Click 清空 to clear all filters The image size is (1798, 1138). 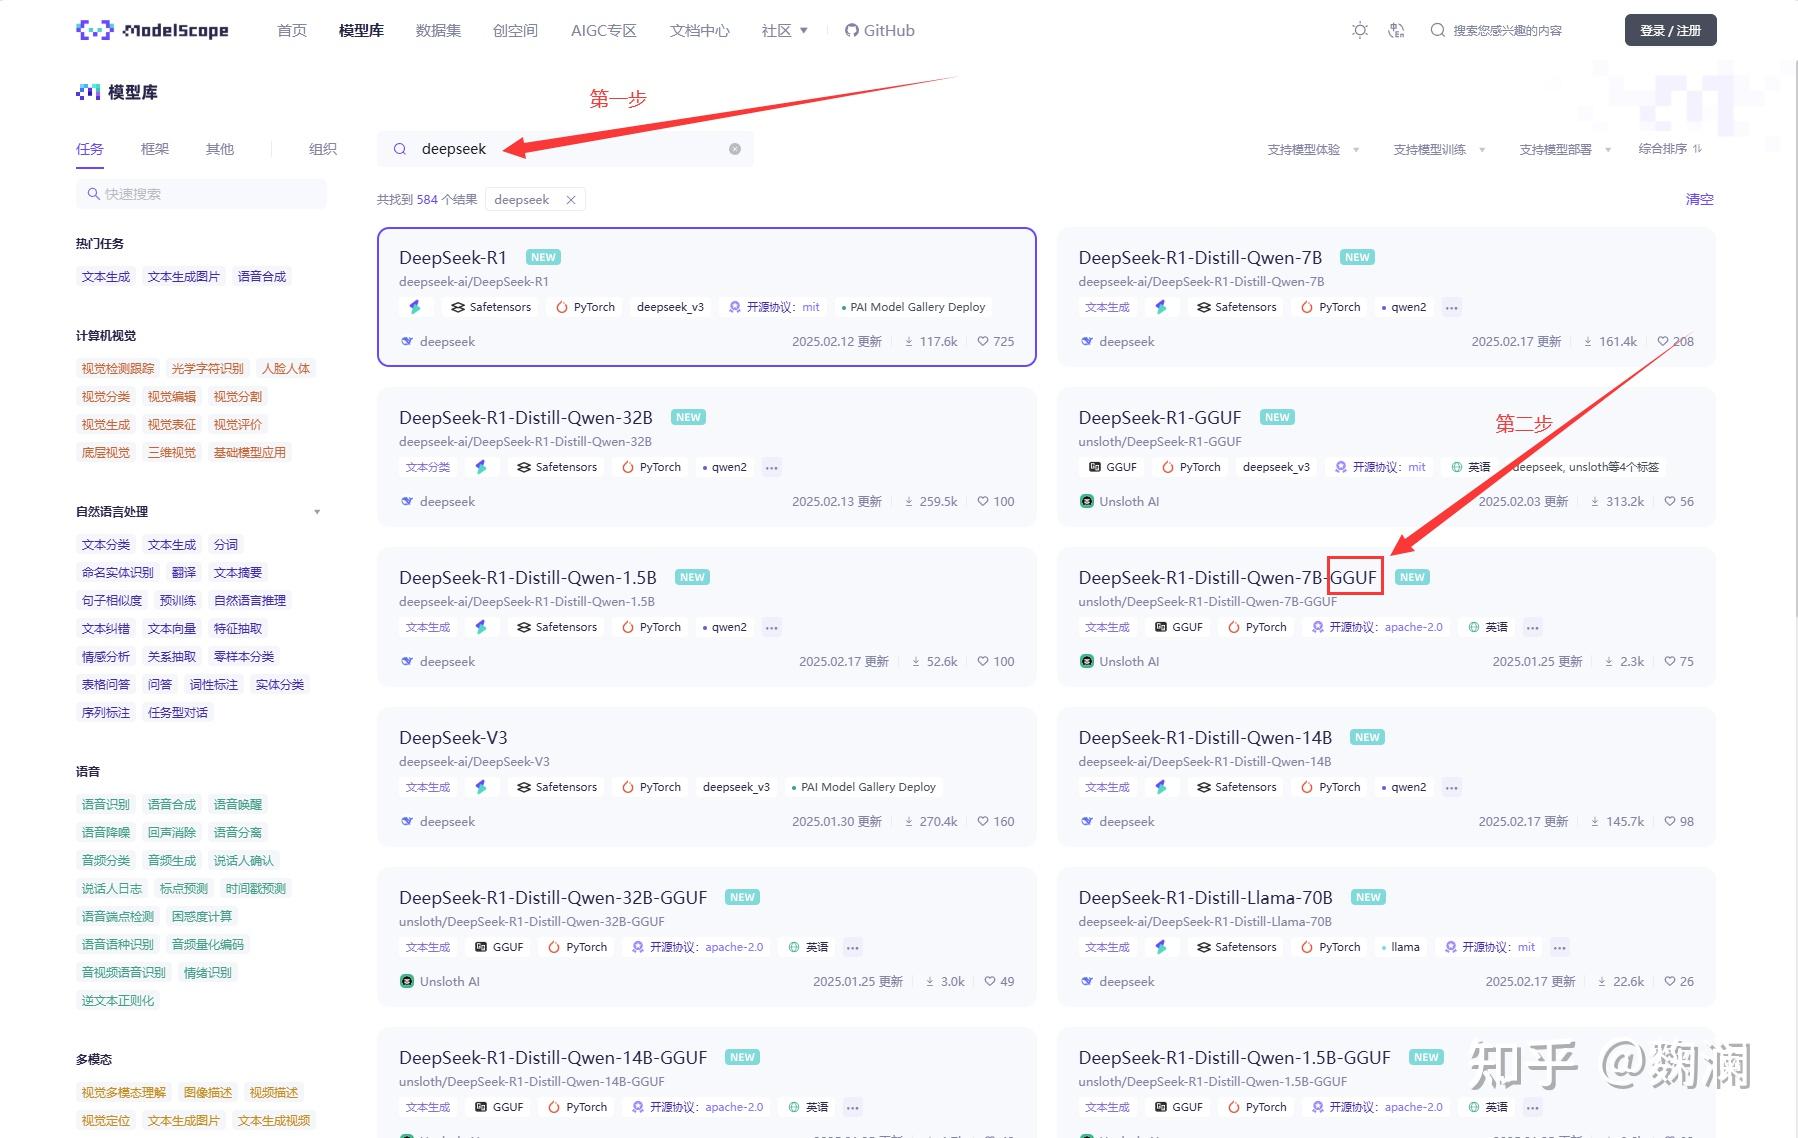point(1700,199)
